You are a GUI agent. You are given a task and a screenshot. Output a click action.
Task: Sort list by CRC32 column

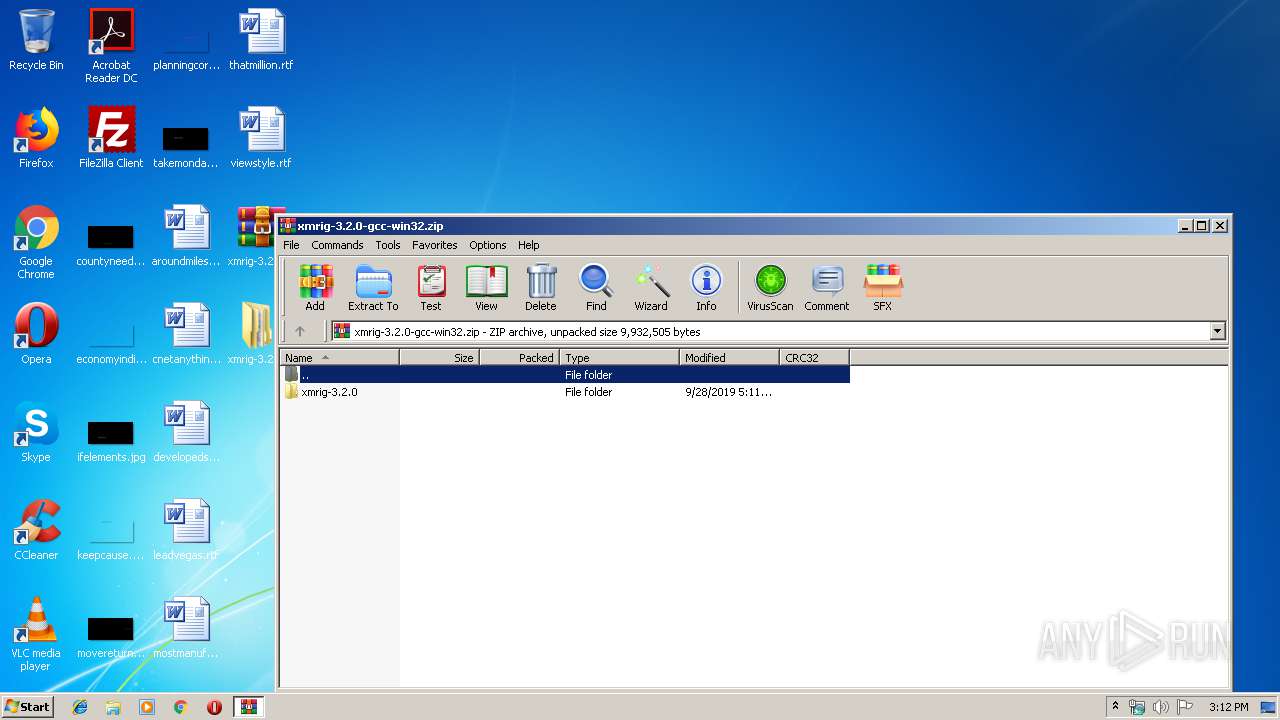815,357
